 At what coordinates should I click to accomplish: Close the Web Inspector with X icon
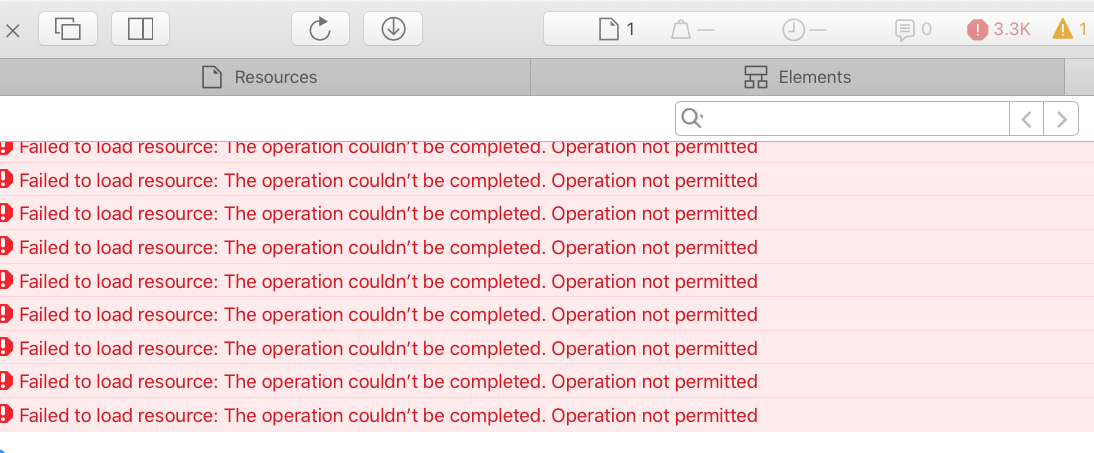pos(13,30)
